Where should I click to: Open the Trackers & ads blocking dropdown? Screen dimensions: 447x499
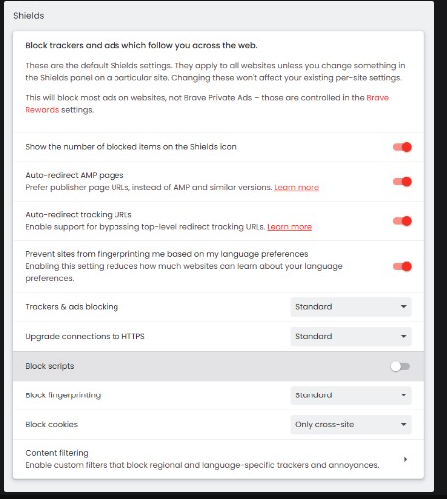[351, 307]
